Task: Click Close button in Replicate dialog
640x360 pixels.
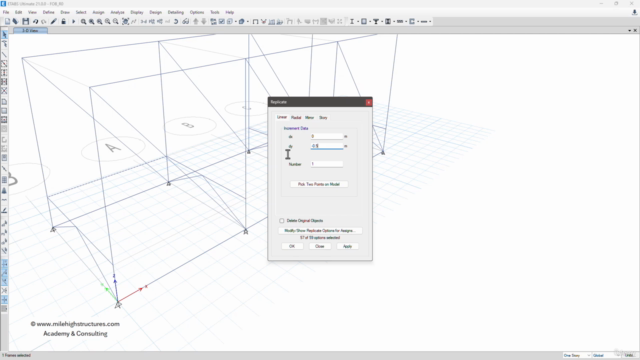Action: tap(320, 246)
